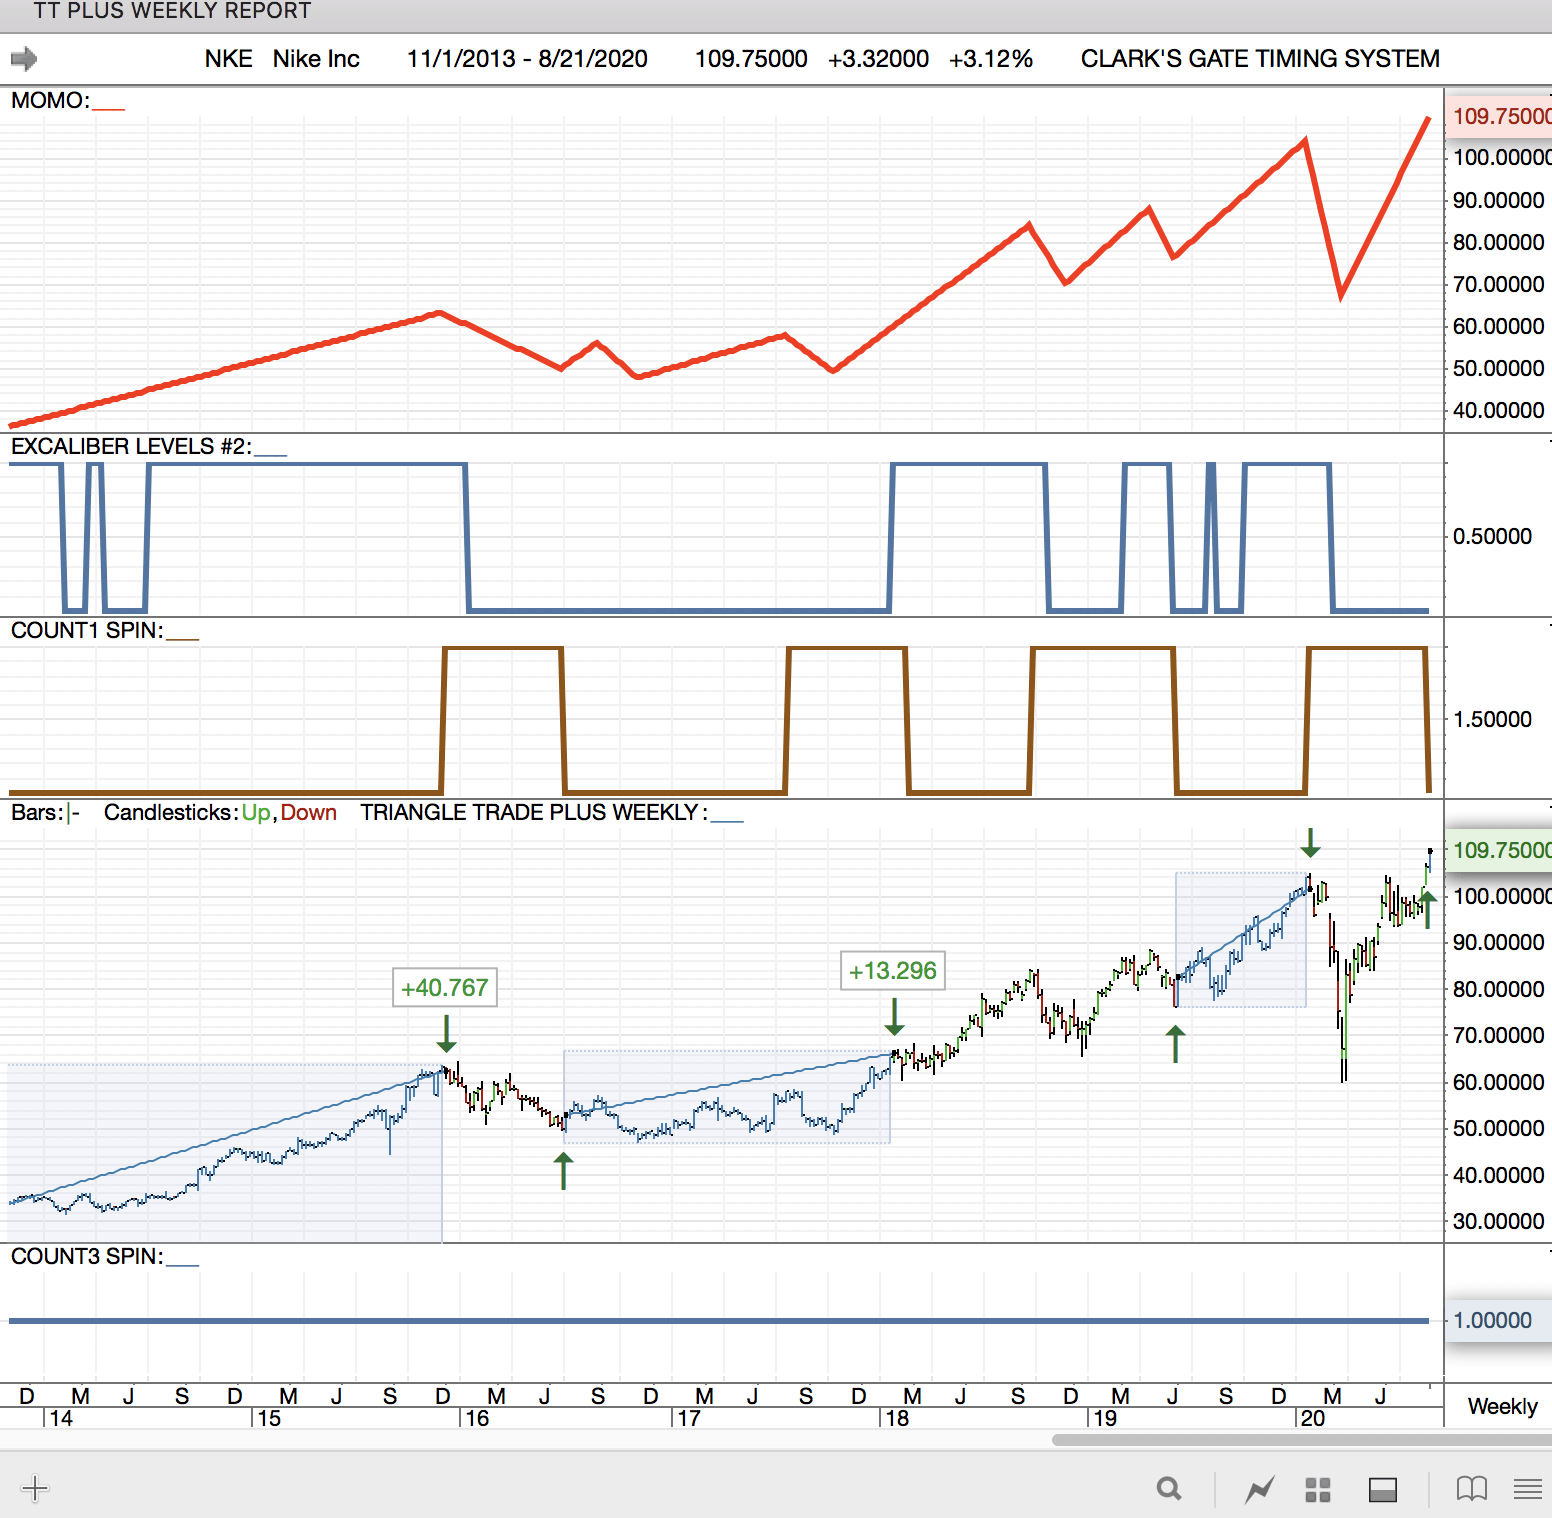Click the NKE ticker symbol field

228,59
